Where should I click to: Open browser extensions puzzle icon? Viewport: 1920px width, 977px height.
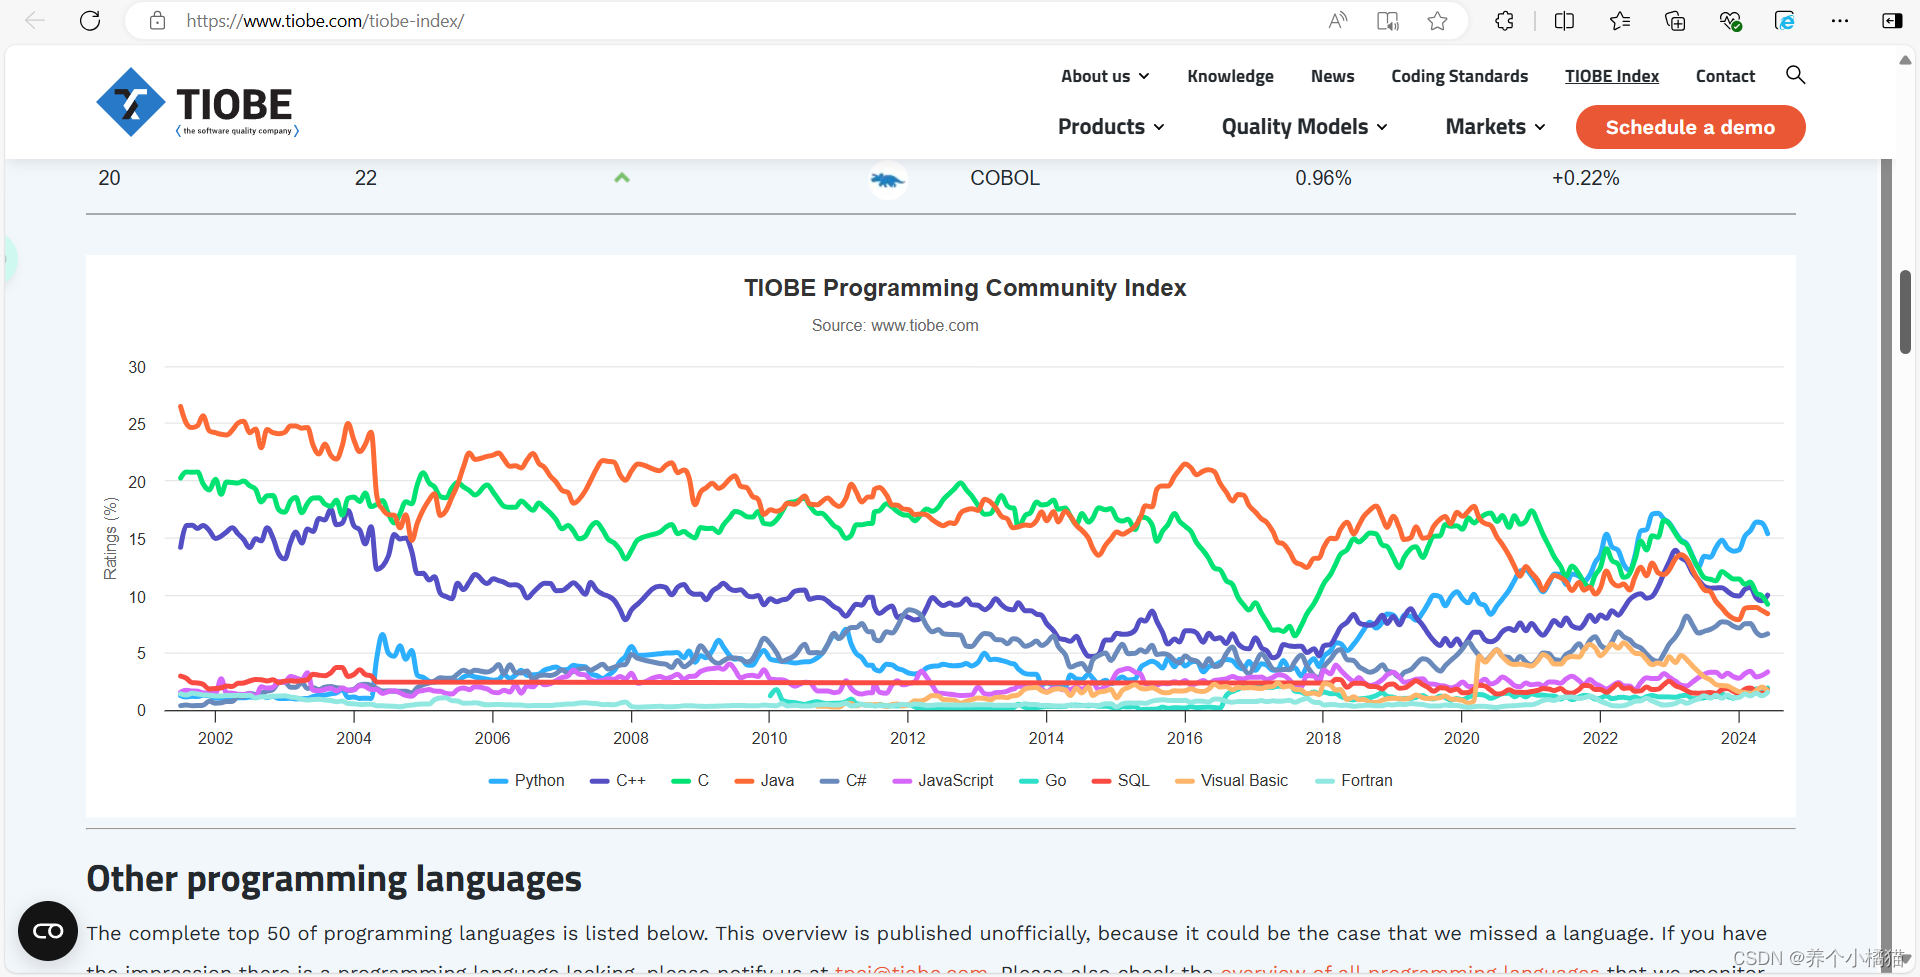click(1505, 21)
